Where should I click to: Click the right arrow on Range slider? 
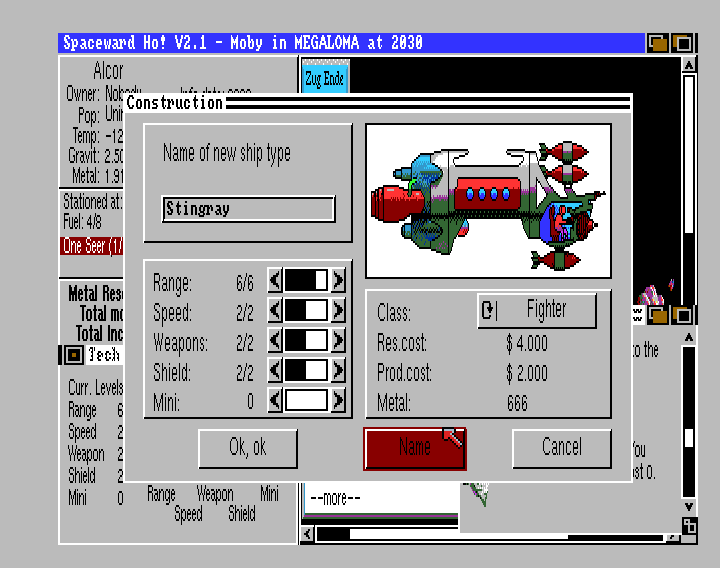(x=338, y=281)
